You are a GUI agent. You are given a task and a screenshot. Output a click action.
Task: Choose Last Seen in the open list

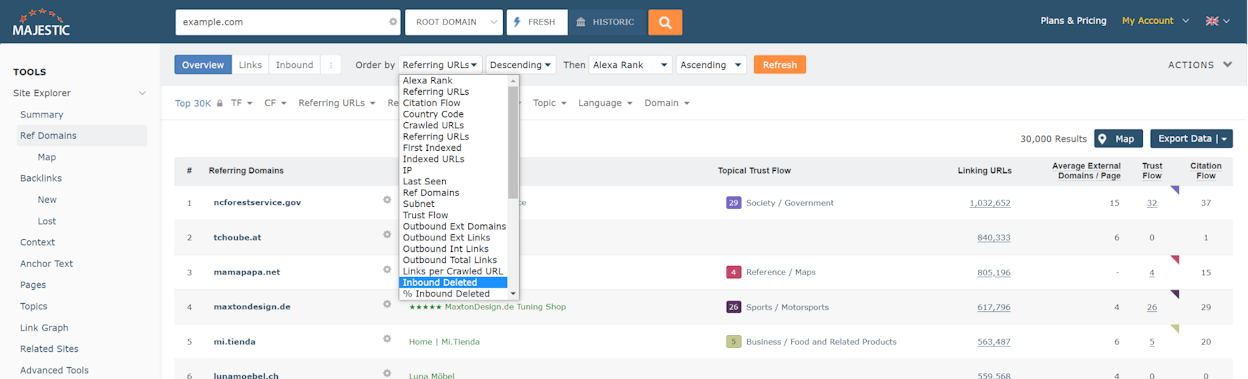click(x=454, y=182)
